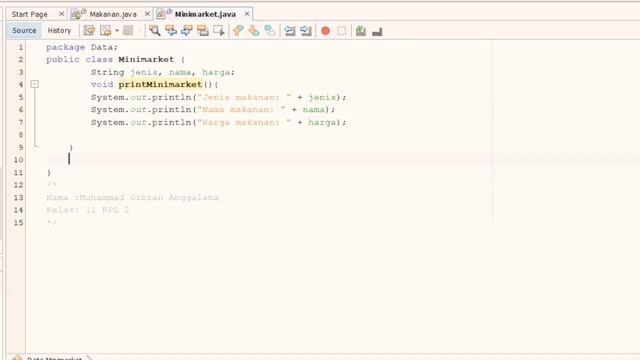Click the 'Jenis makanan: ' string literal
640x360 pixels.
pyautogui.click(x=244, y=97)
